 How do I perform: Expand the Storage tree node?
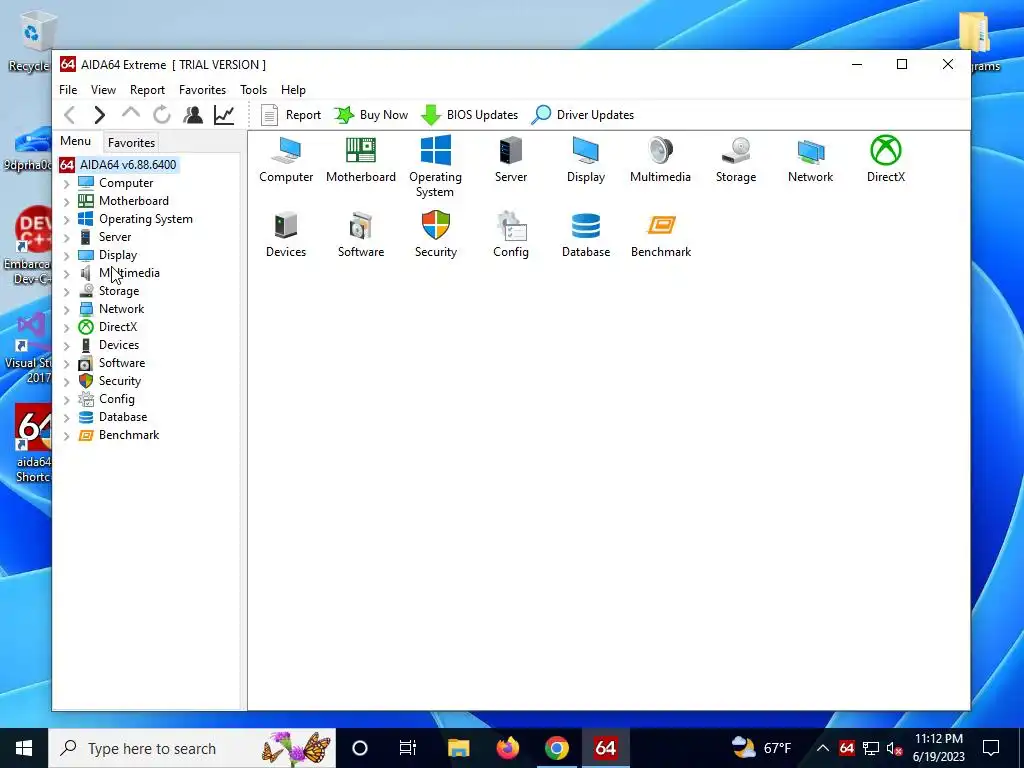point(67,291)
